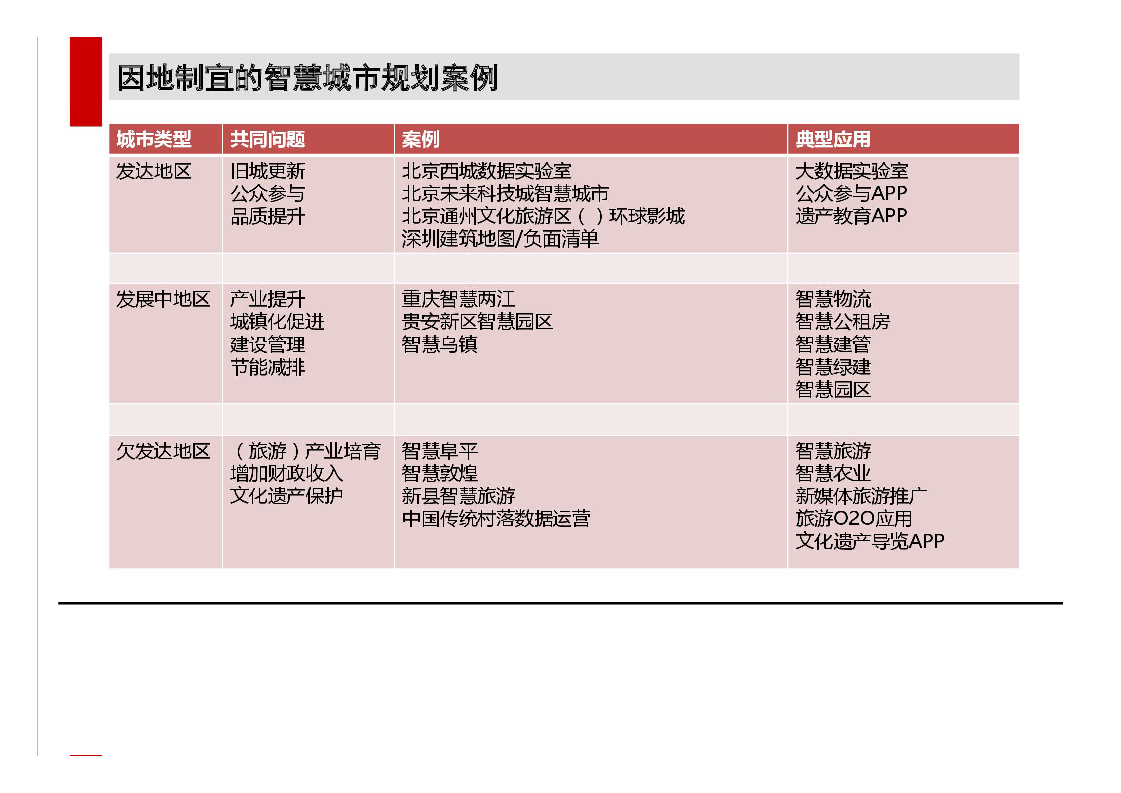Click the 旧城更新 text
Viewport: 1121px width, 793px height.
point(267,171)
